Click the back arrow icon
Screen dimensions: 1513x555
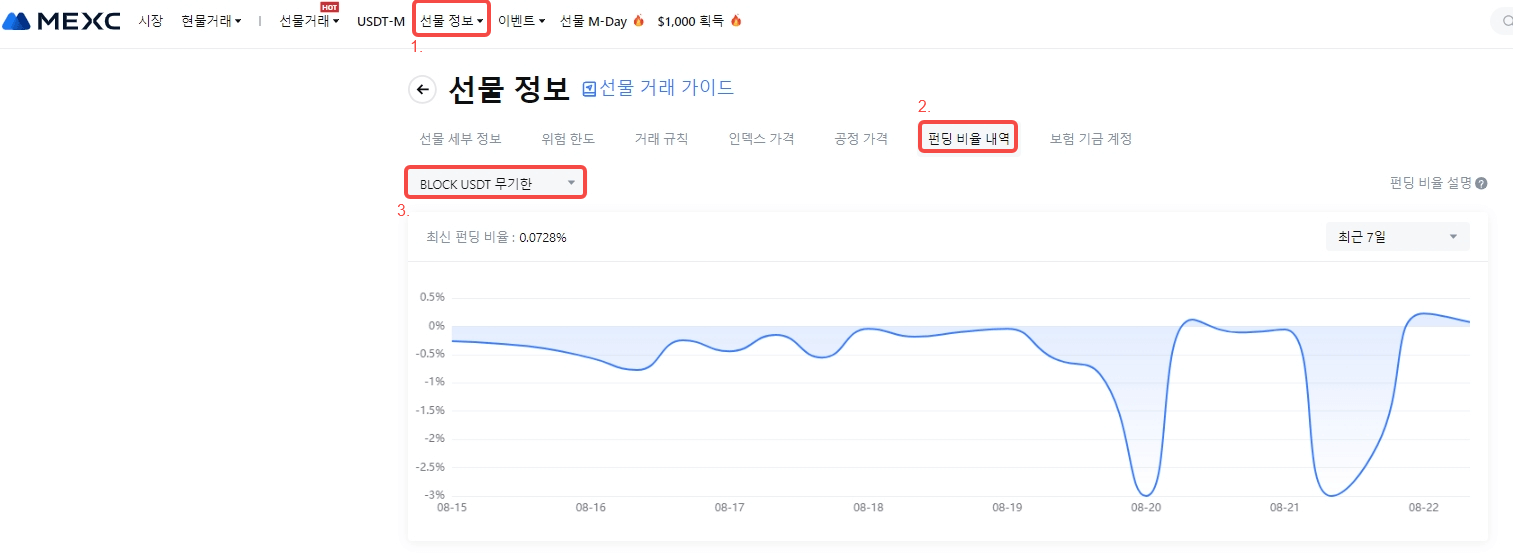coord(423,90)
